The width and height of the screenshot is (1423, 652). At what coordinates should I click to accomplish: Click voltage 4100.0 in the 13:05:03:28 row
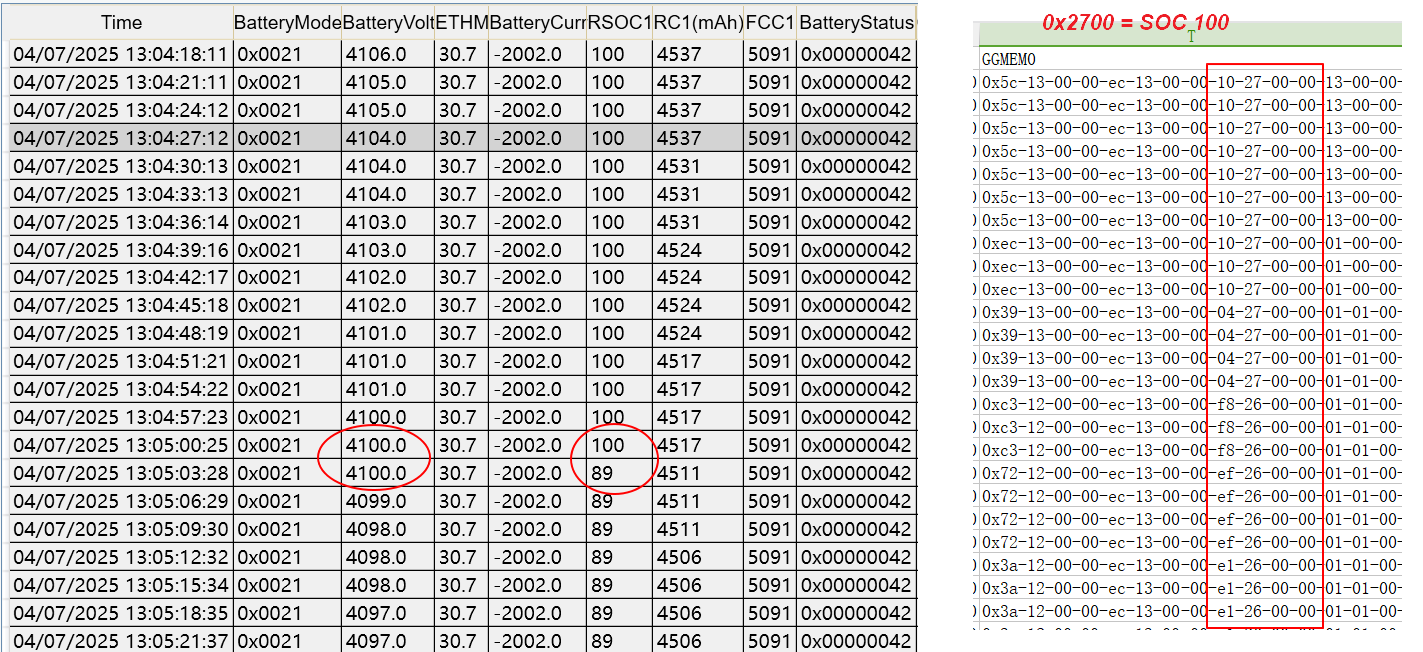[x=388, y=473]
